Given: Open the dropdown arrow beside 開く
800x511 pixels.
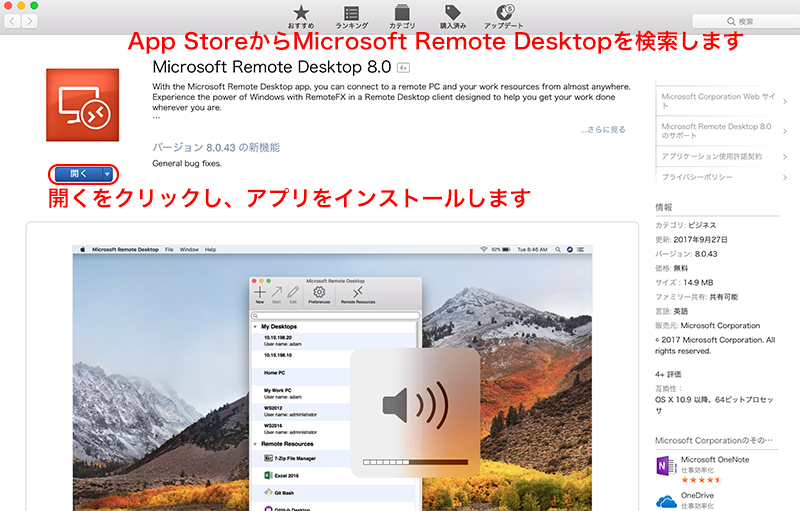Looking at the screenshot, I should (x=107, y=174).
